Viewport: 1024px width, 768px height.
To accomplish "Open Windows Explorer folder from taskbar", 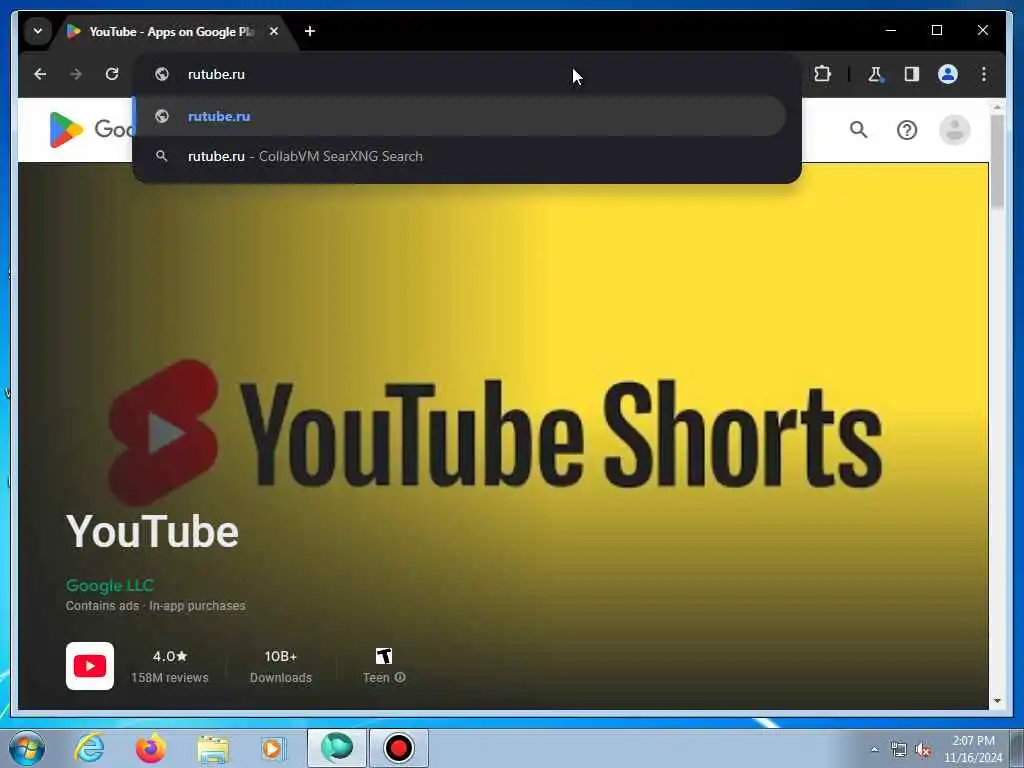I will coord(212,748).
